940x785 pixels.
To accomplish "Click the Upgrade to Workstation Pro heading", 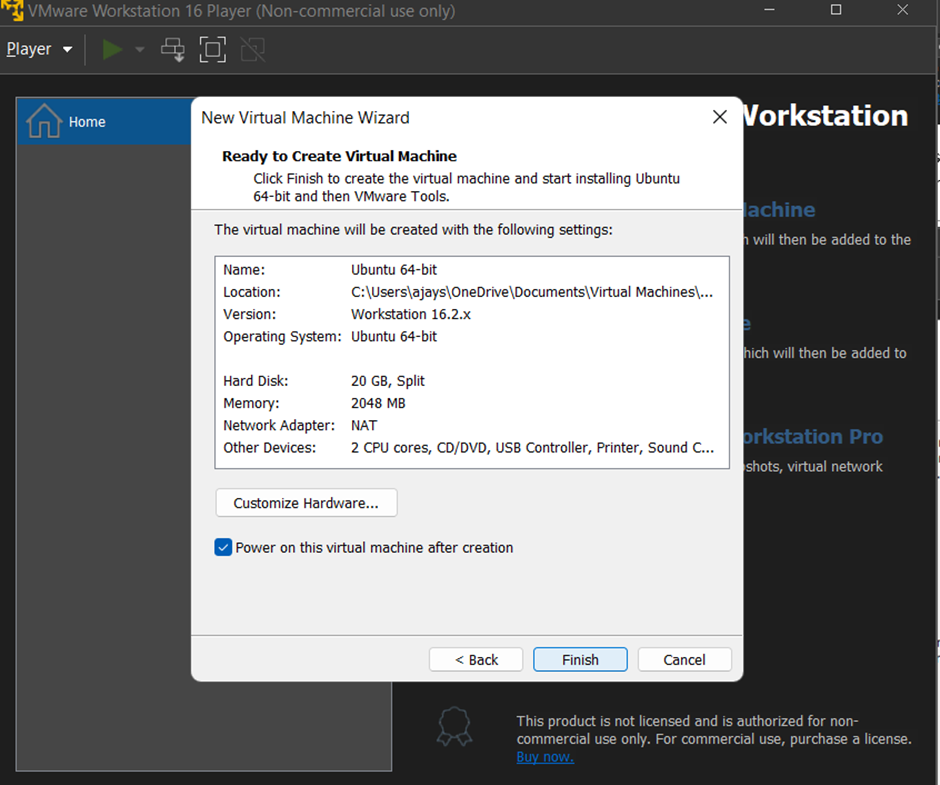I will [x=812, y=436].
